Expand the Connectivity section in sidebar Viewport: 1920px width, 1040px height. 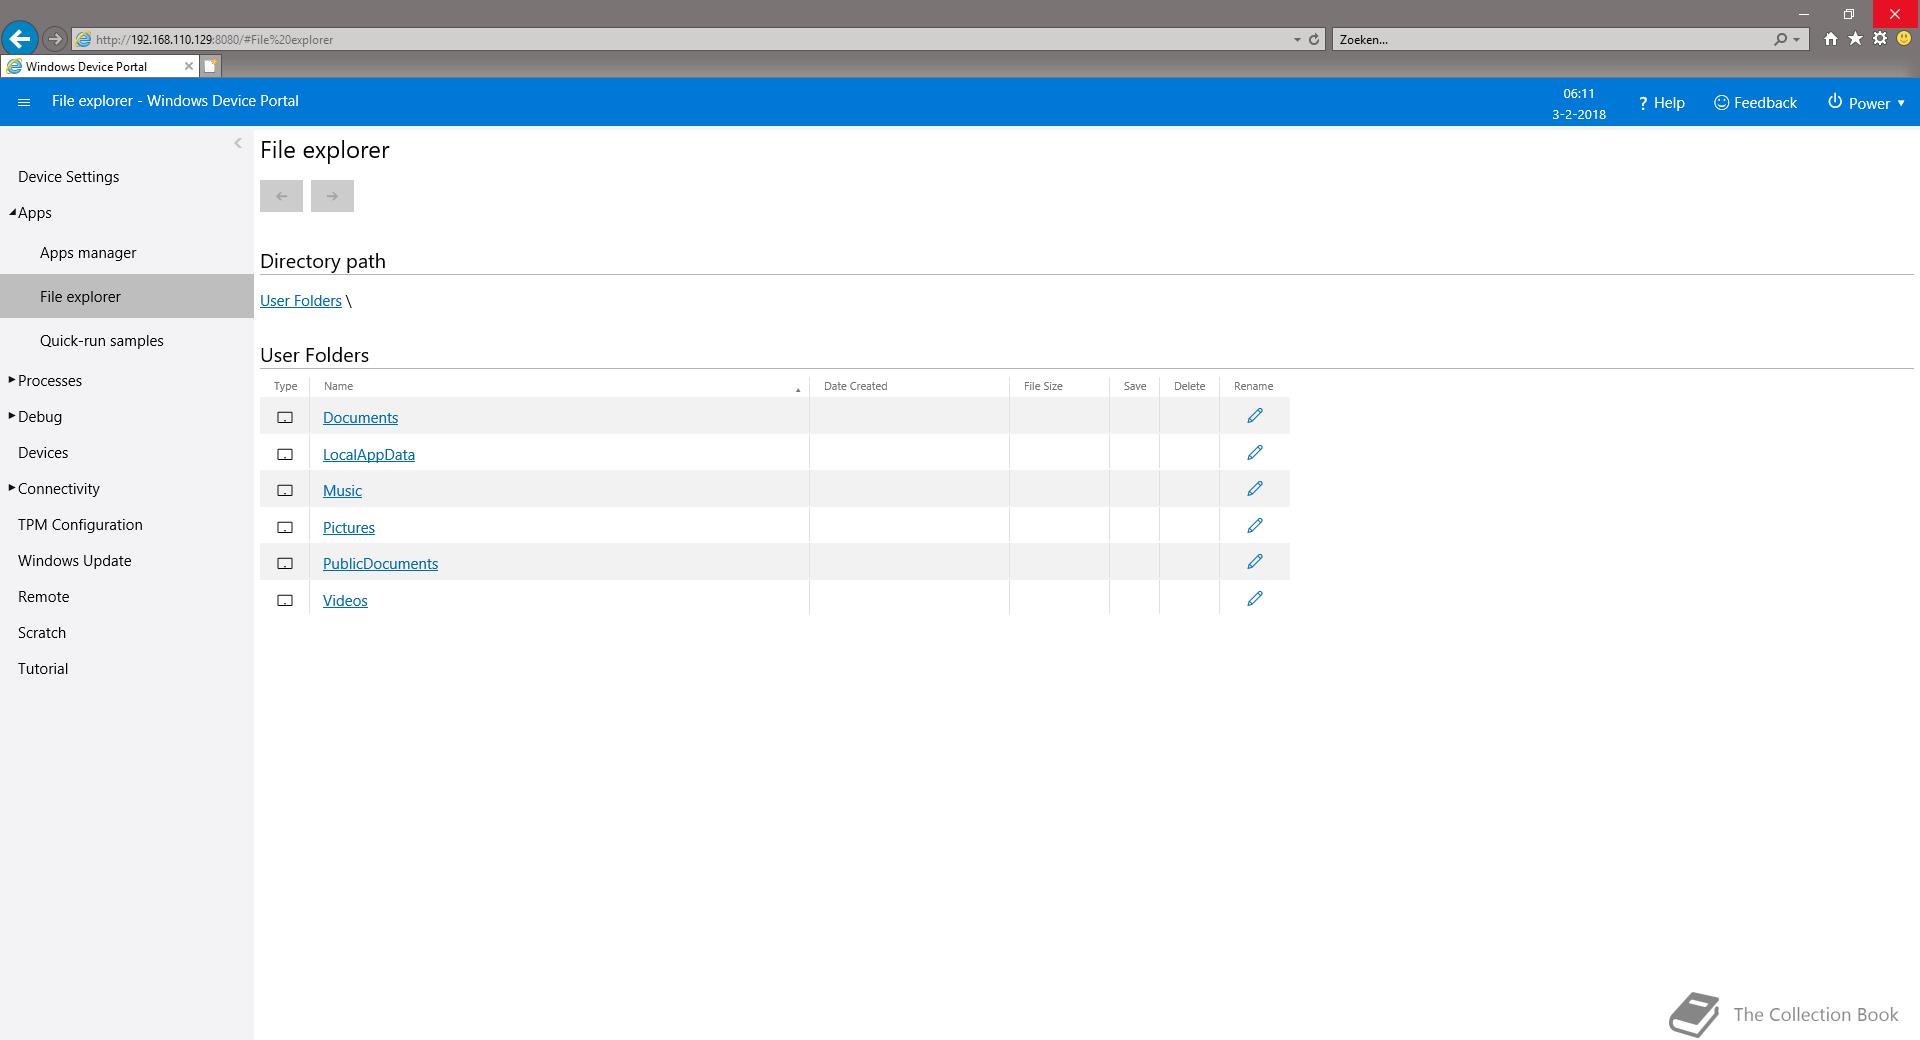[12, 488]
